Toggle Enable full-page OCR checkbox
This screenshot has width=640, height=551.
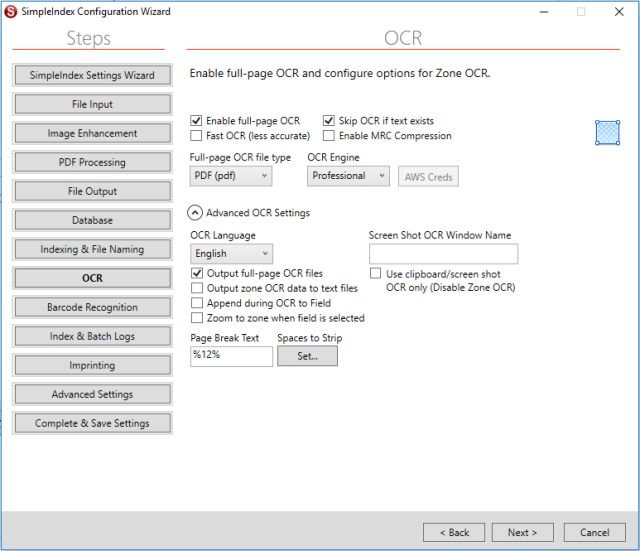(x=197, y=121)
